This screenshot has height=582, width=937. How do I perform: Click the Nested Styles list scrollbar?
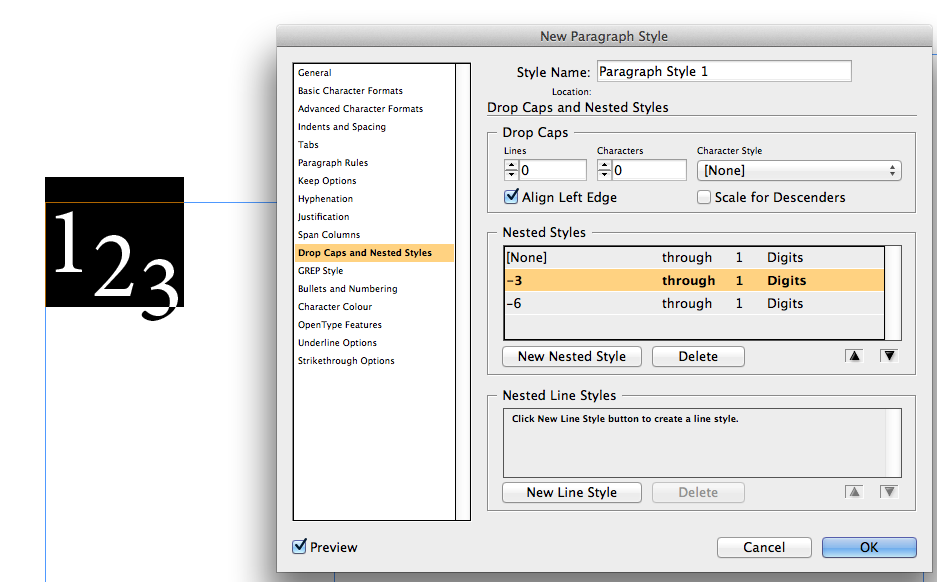point(893,293)
